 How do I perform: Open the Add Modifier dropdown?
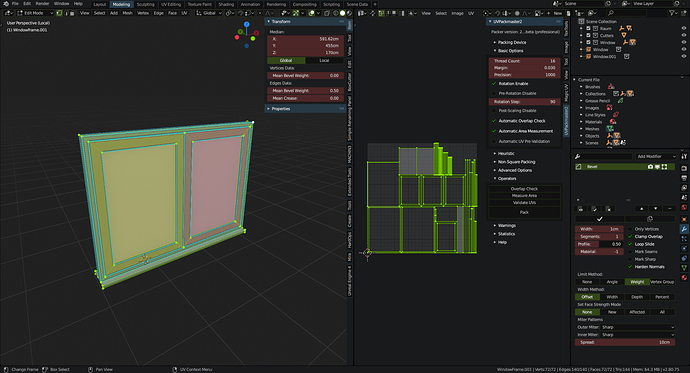[x=656, y=156]
